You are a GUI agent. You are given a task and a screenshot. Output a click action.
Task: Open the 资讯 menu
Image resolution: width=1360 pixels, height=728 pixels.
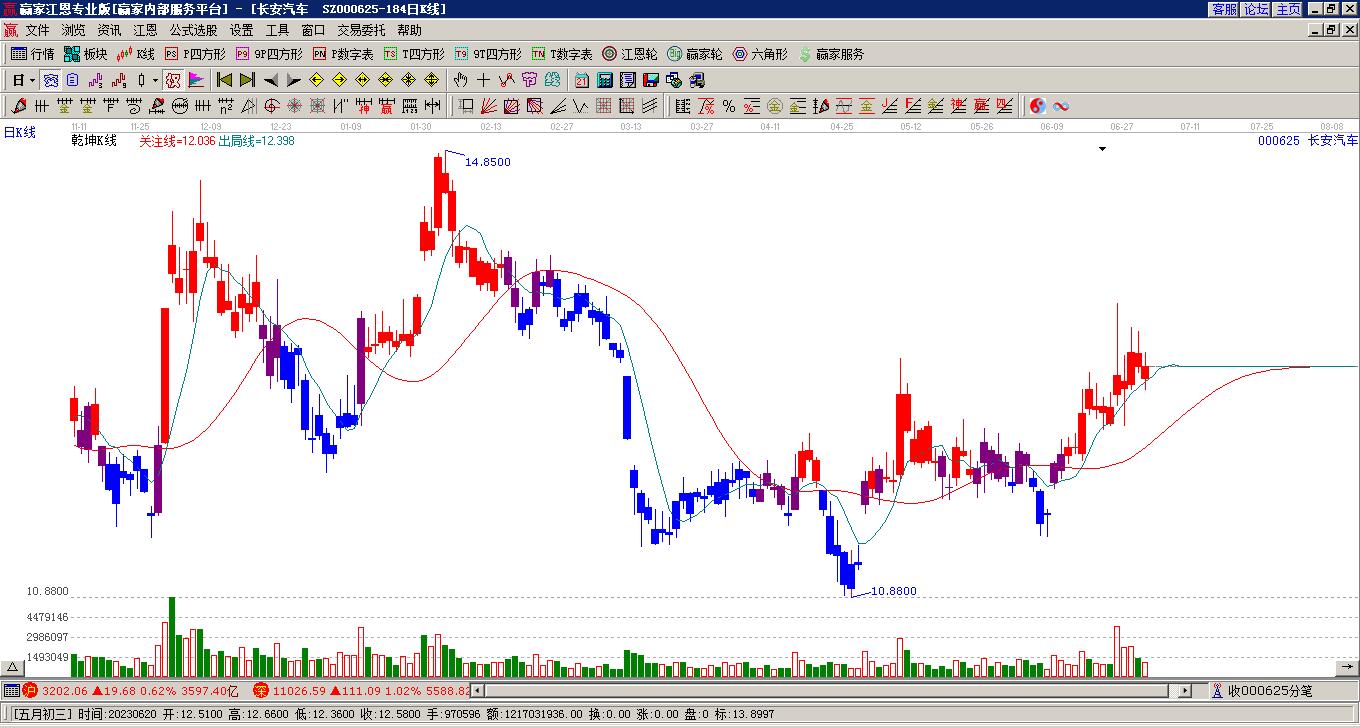point(109,30)
